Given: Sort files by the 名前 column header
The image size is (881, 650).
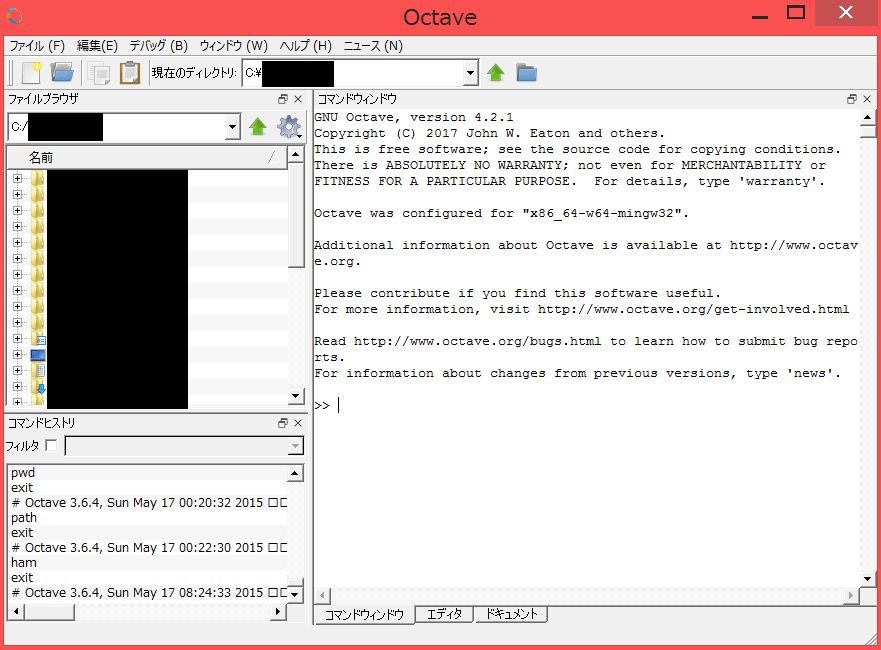Looking at the screenshot, I should (x=147, y=157).
